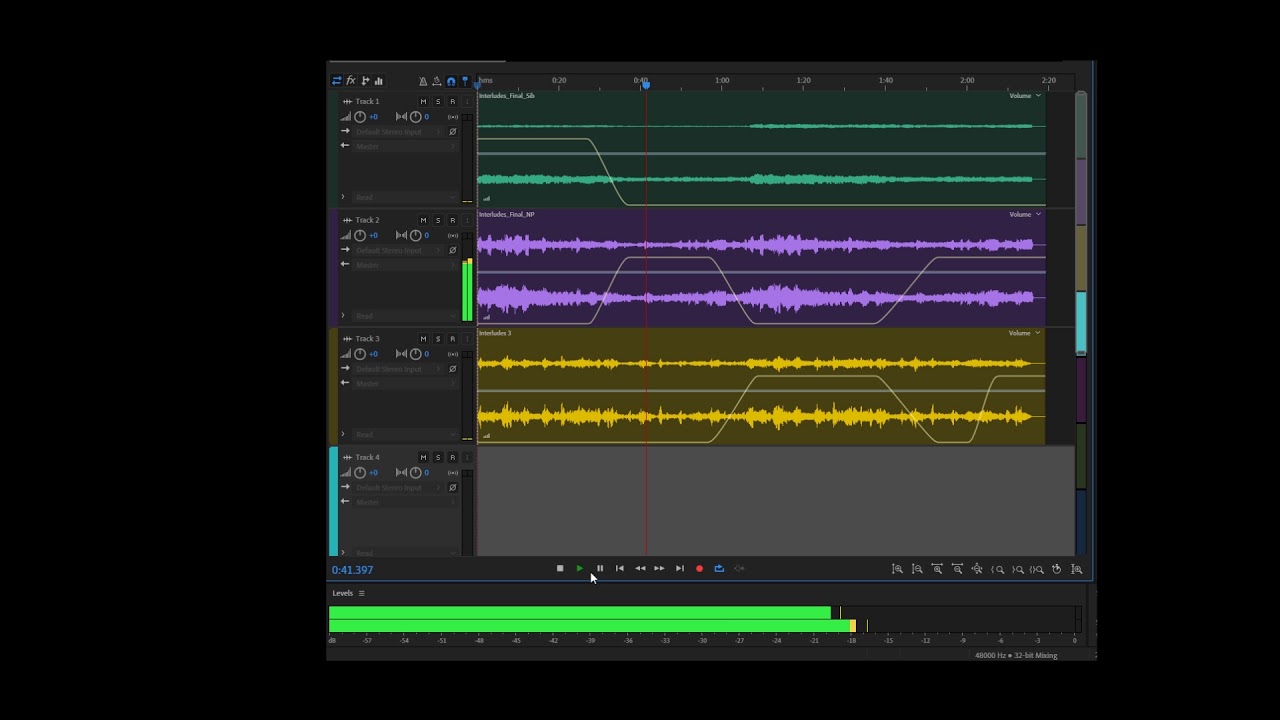Solo Track 3

pyautogui.click(x=438, y=339)
